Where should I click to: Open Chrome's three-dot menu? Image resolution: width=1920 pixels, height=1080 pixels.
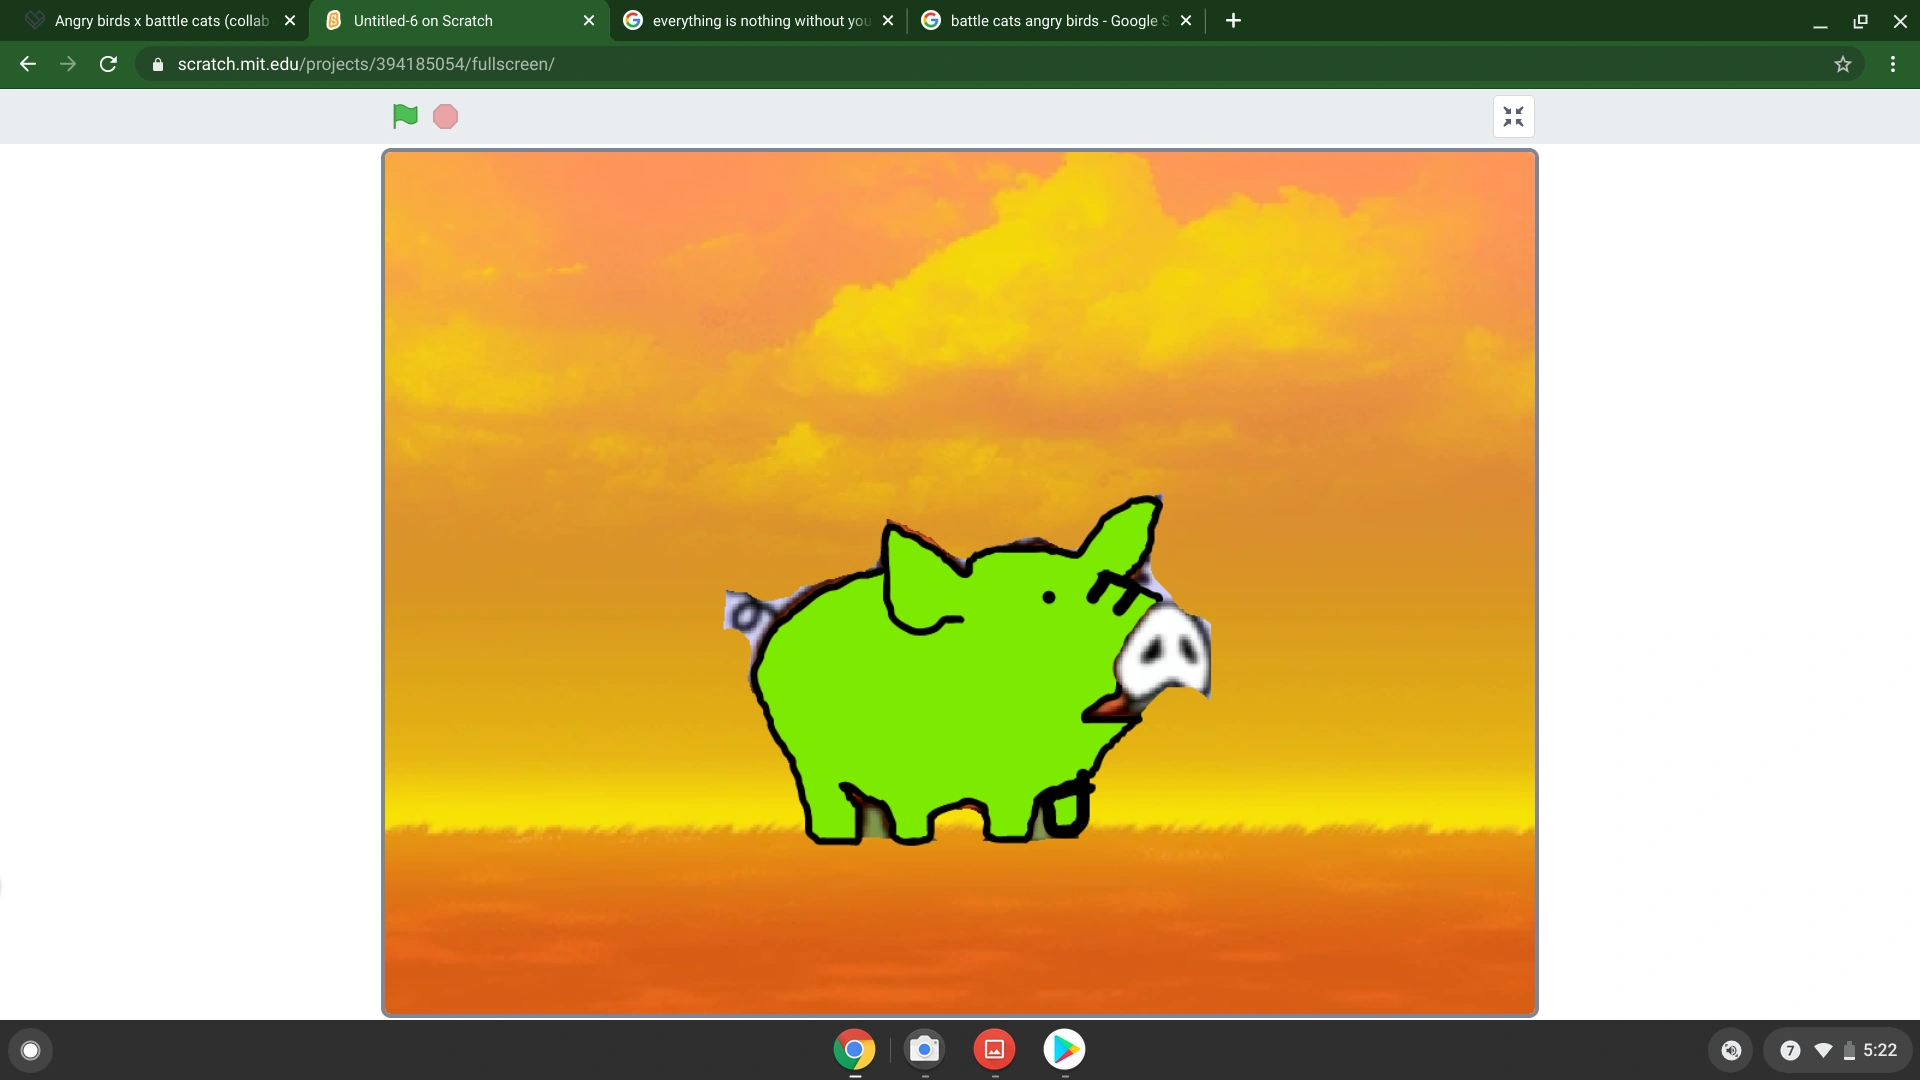pyautogui.click(x=1892, y=64)
